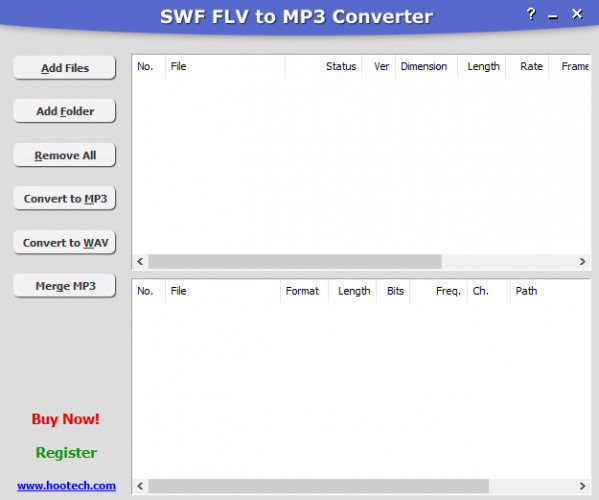The width and height of the screenshot is (599, 500).
Task: Open the Buy Now! link
Action: pyautogui.click(x=65, y=419)
